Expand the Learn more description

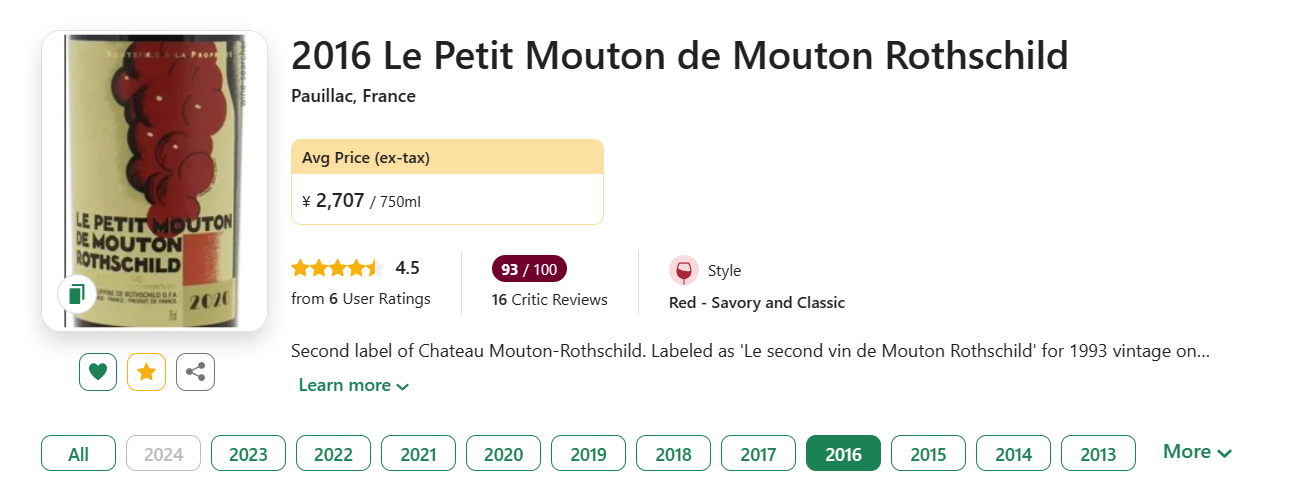354,385
